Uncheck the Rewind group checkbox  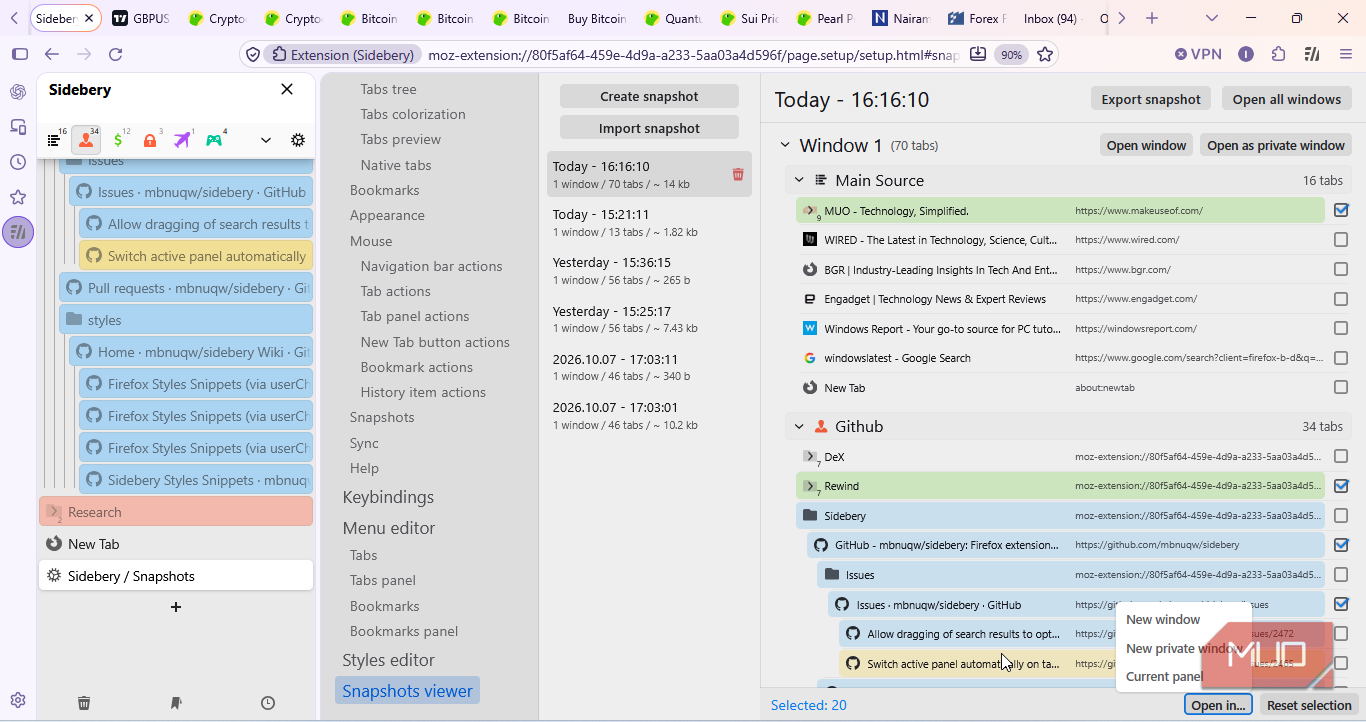point(1341,486)
